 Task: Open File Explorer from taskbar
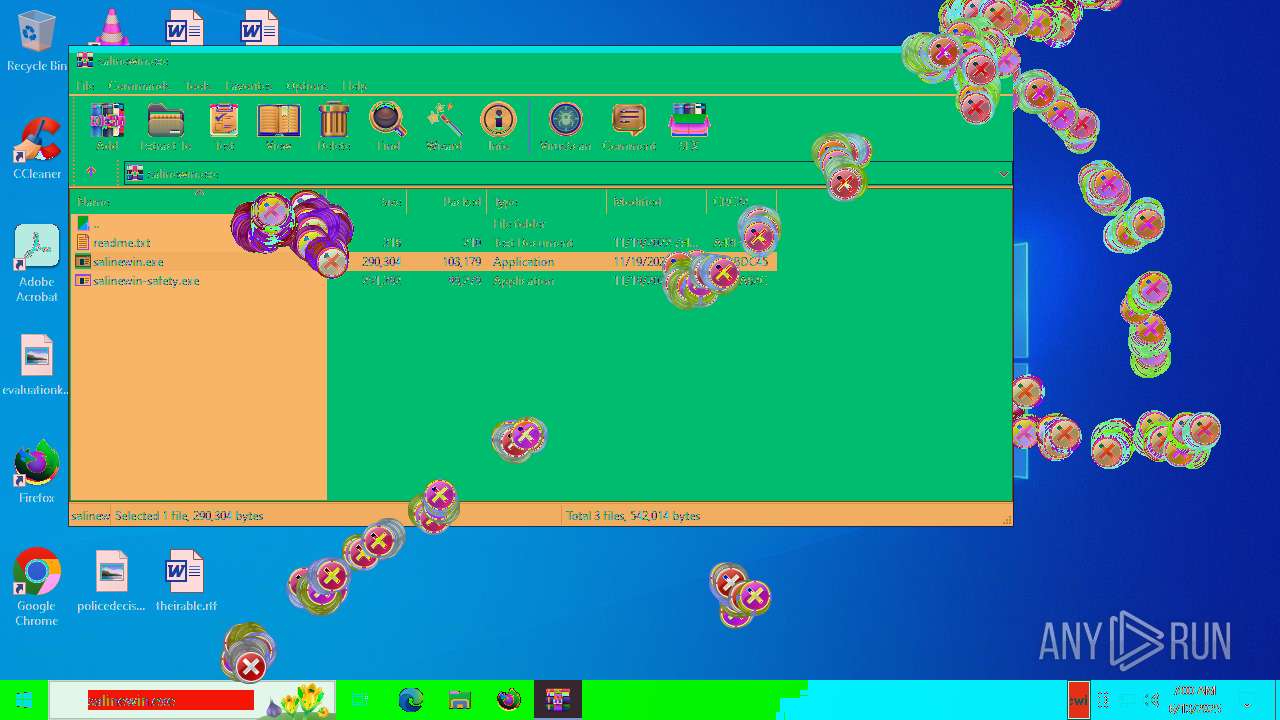[x=459, y=700]
